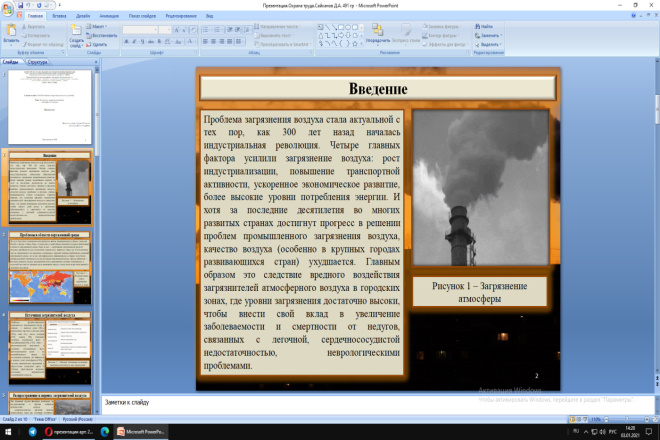Open Microsoft Edge from the taskbar
The image size is (660, 440).
104,432
